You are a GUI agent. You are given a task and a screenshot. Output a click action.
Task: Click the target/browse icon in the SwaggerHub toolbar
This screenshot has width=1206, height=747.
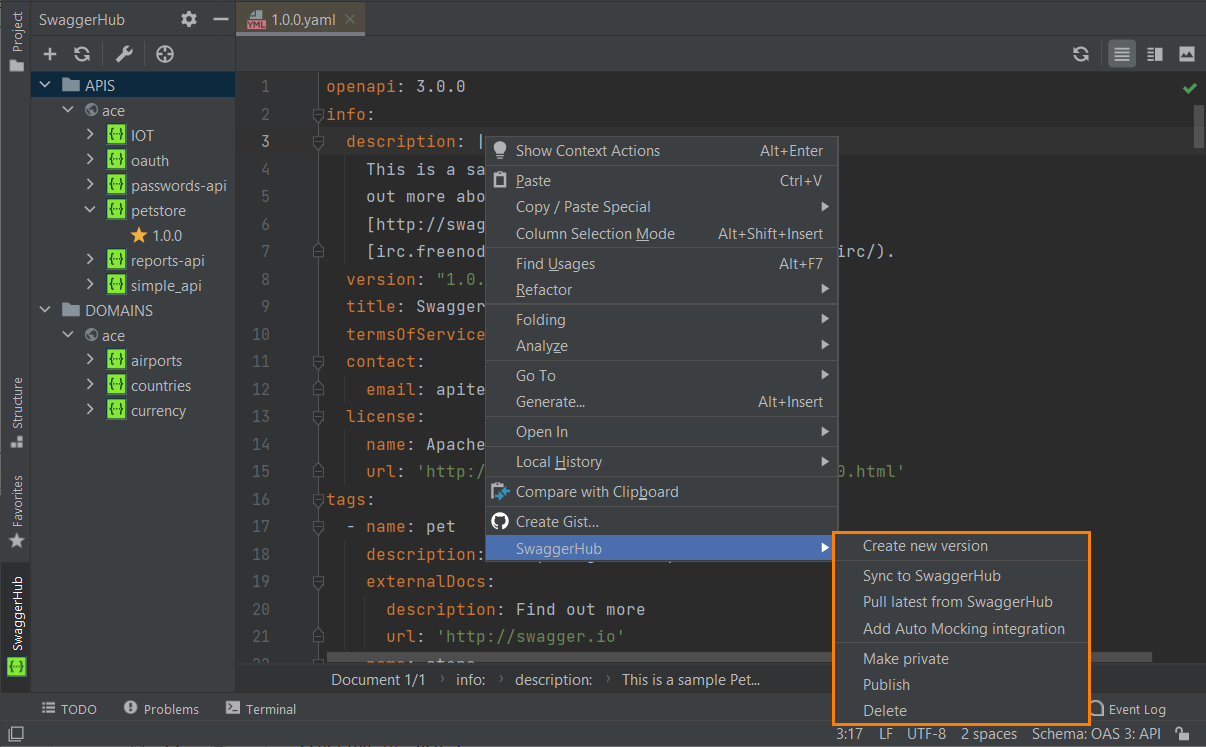click(x=165, y=54)
